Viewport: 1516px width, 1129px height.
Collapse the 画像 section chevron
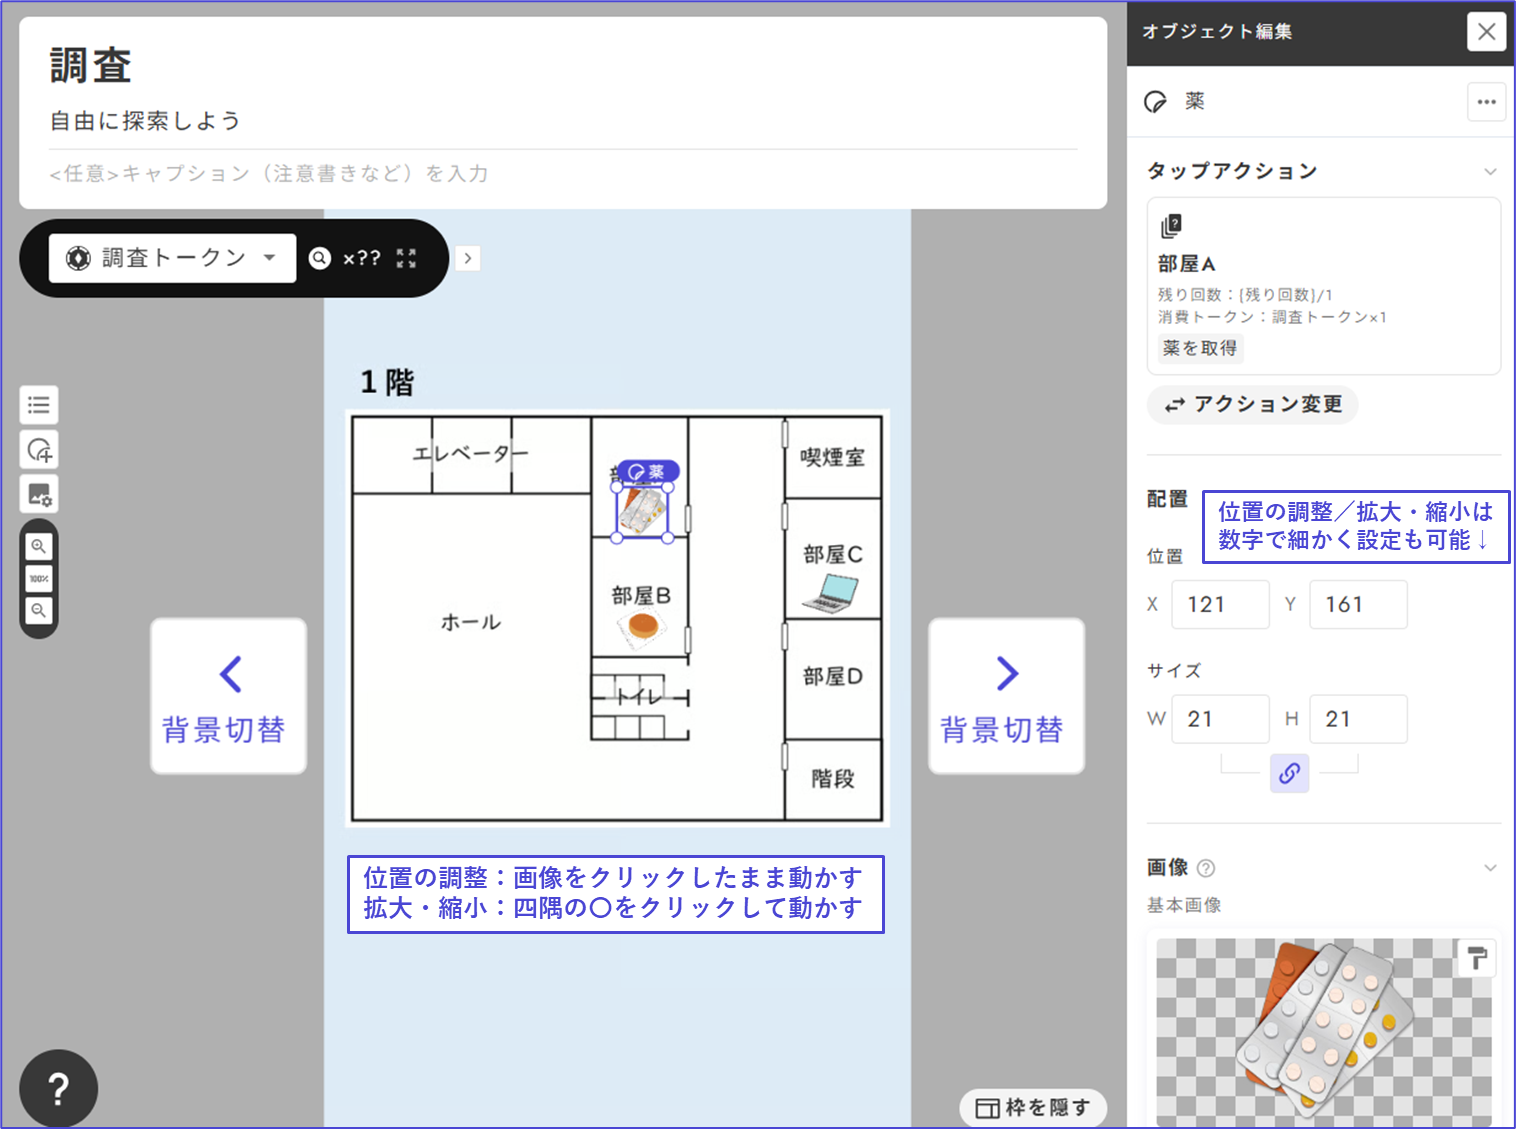click(x=1490, y=868)
